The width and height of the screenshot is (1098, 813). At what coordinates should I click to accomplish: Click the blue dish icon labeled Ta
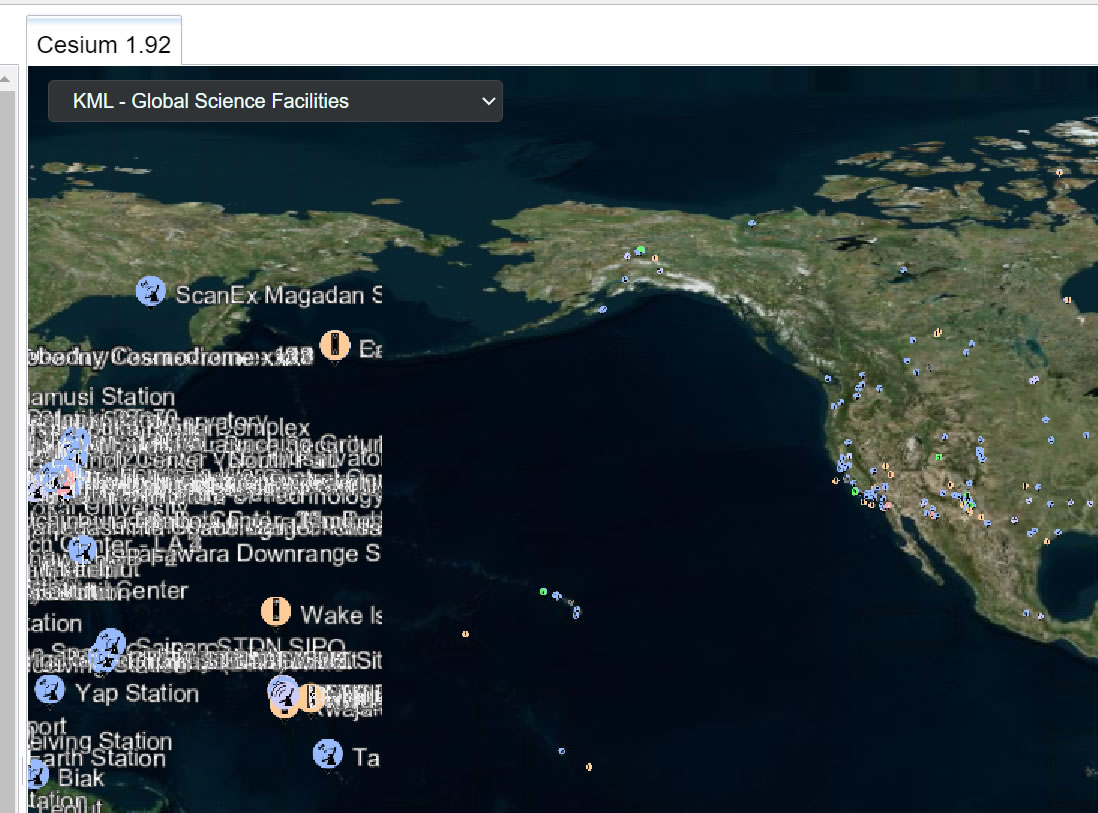(328, 754)
